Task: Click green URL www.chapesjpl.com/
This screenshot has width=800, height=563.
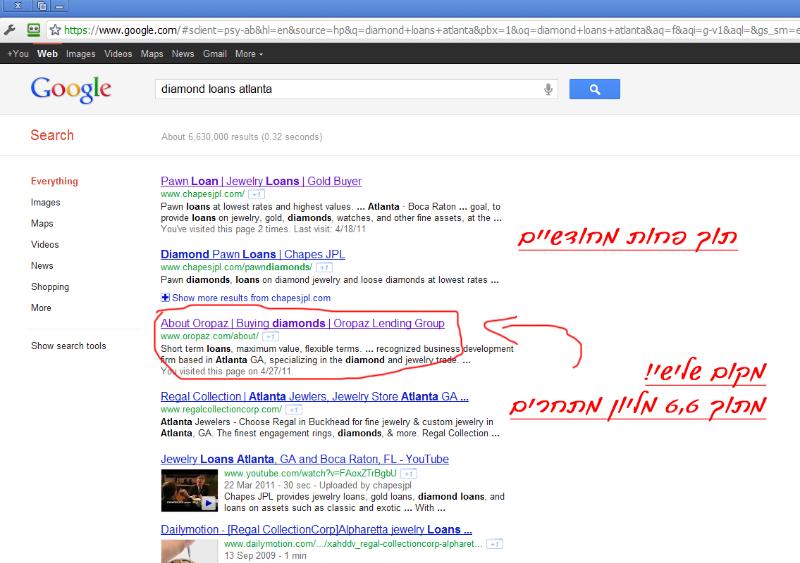Action: tap(203, 194)
